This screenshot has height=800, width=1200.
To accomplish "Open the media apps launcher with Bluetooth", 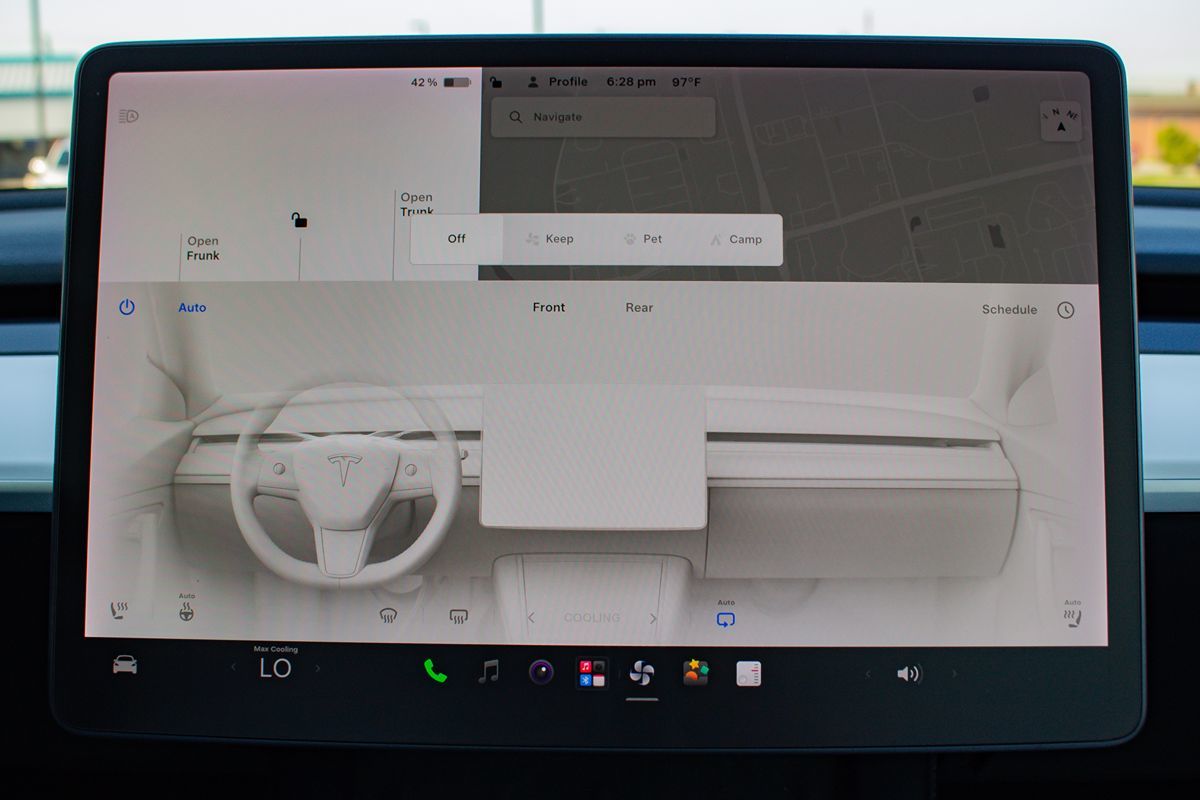I will 592,673.
